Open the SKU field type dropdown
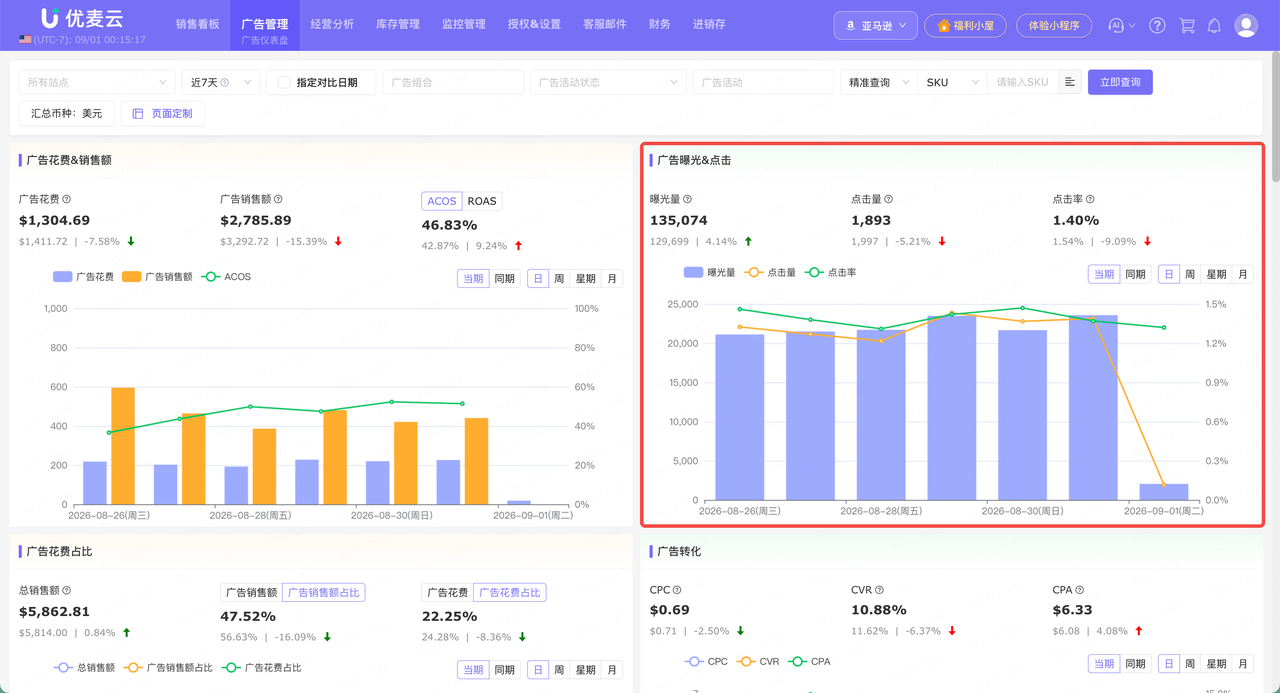The image size is (1280, 693). [952, 83]
